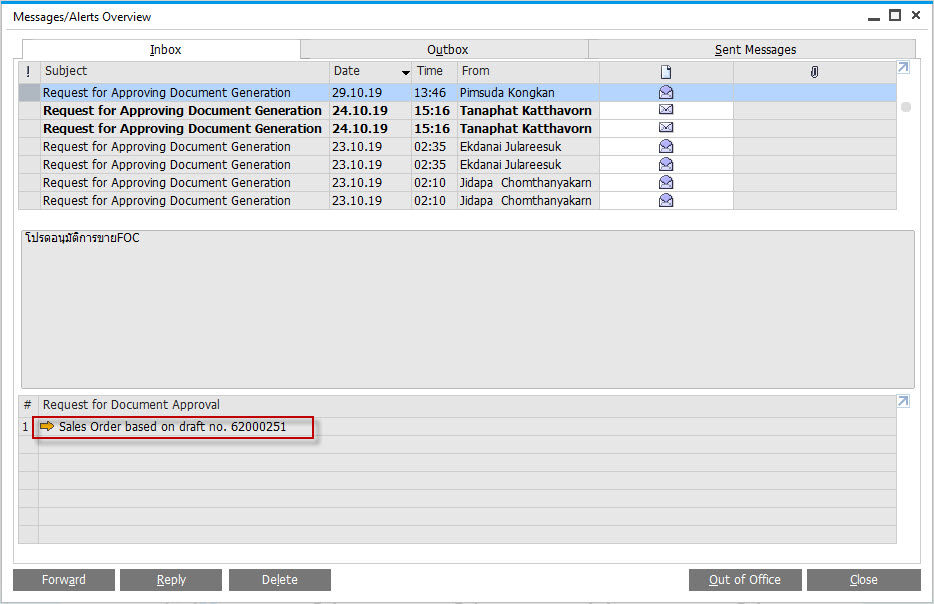Open the Out of Office settings
Screen dimensions: 934x604
745,580
